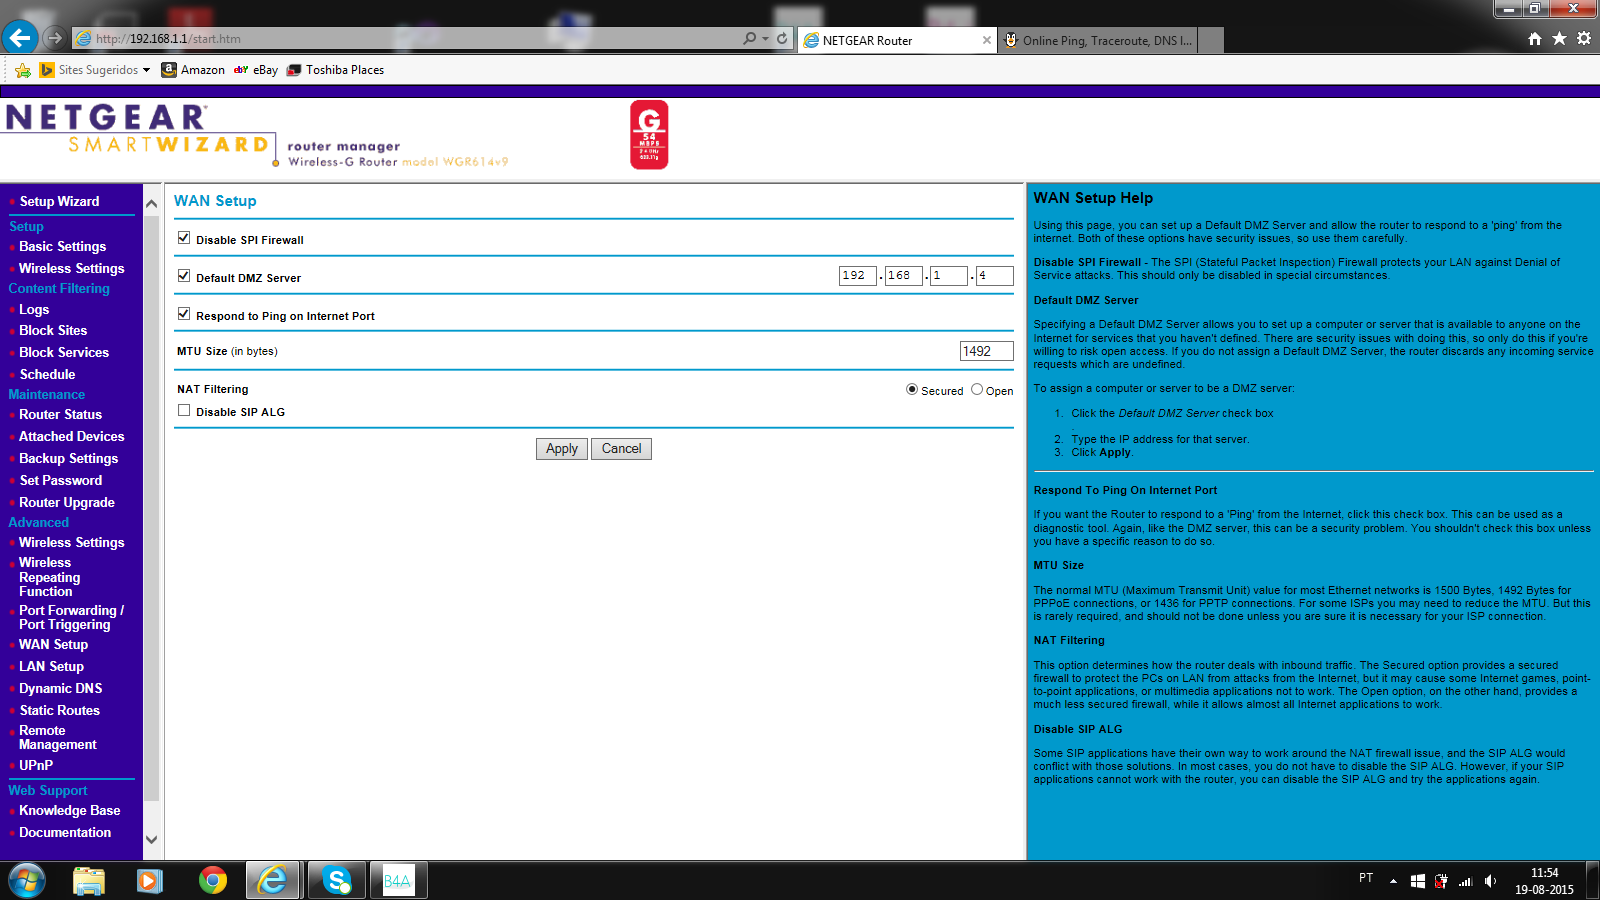Click the Internet Explorer taskbar icon
Viewport: 1600px width, 900px height.
pos(272,880)
